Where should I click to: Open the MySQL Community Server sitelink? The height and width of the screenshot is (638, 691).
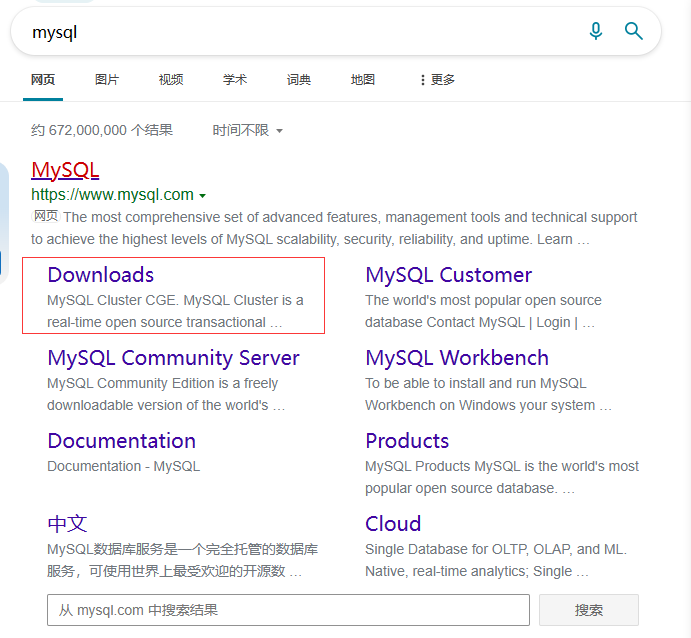173,358
